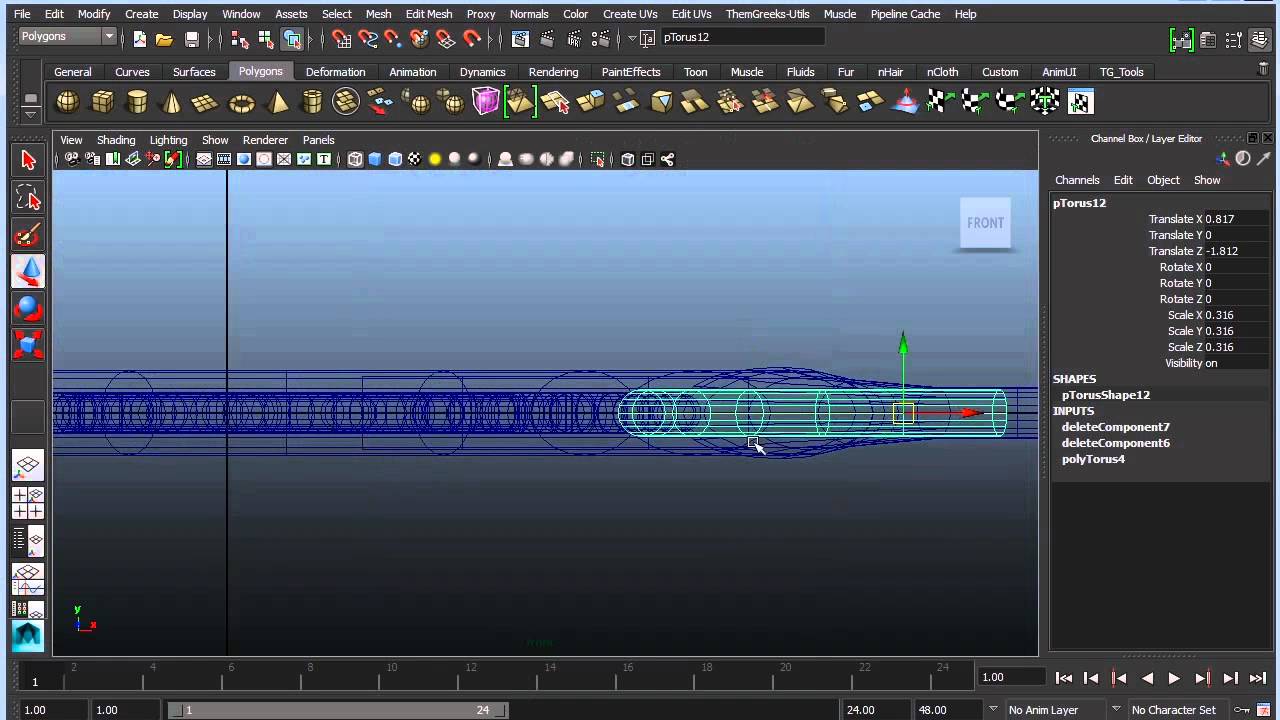Switch to the TG_Tools shelf tab
Screen dimensions: 1280x720
(x=1121, y=72)
